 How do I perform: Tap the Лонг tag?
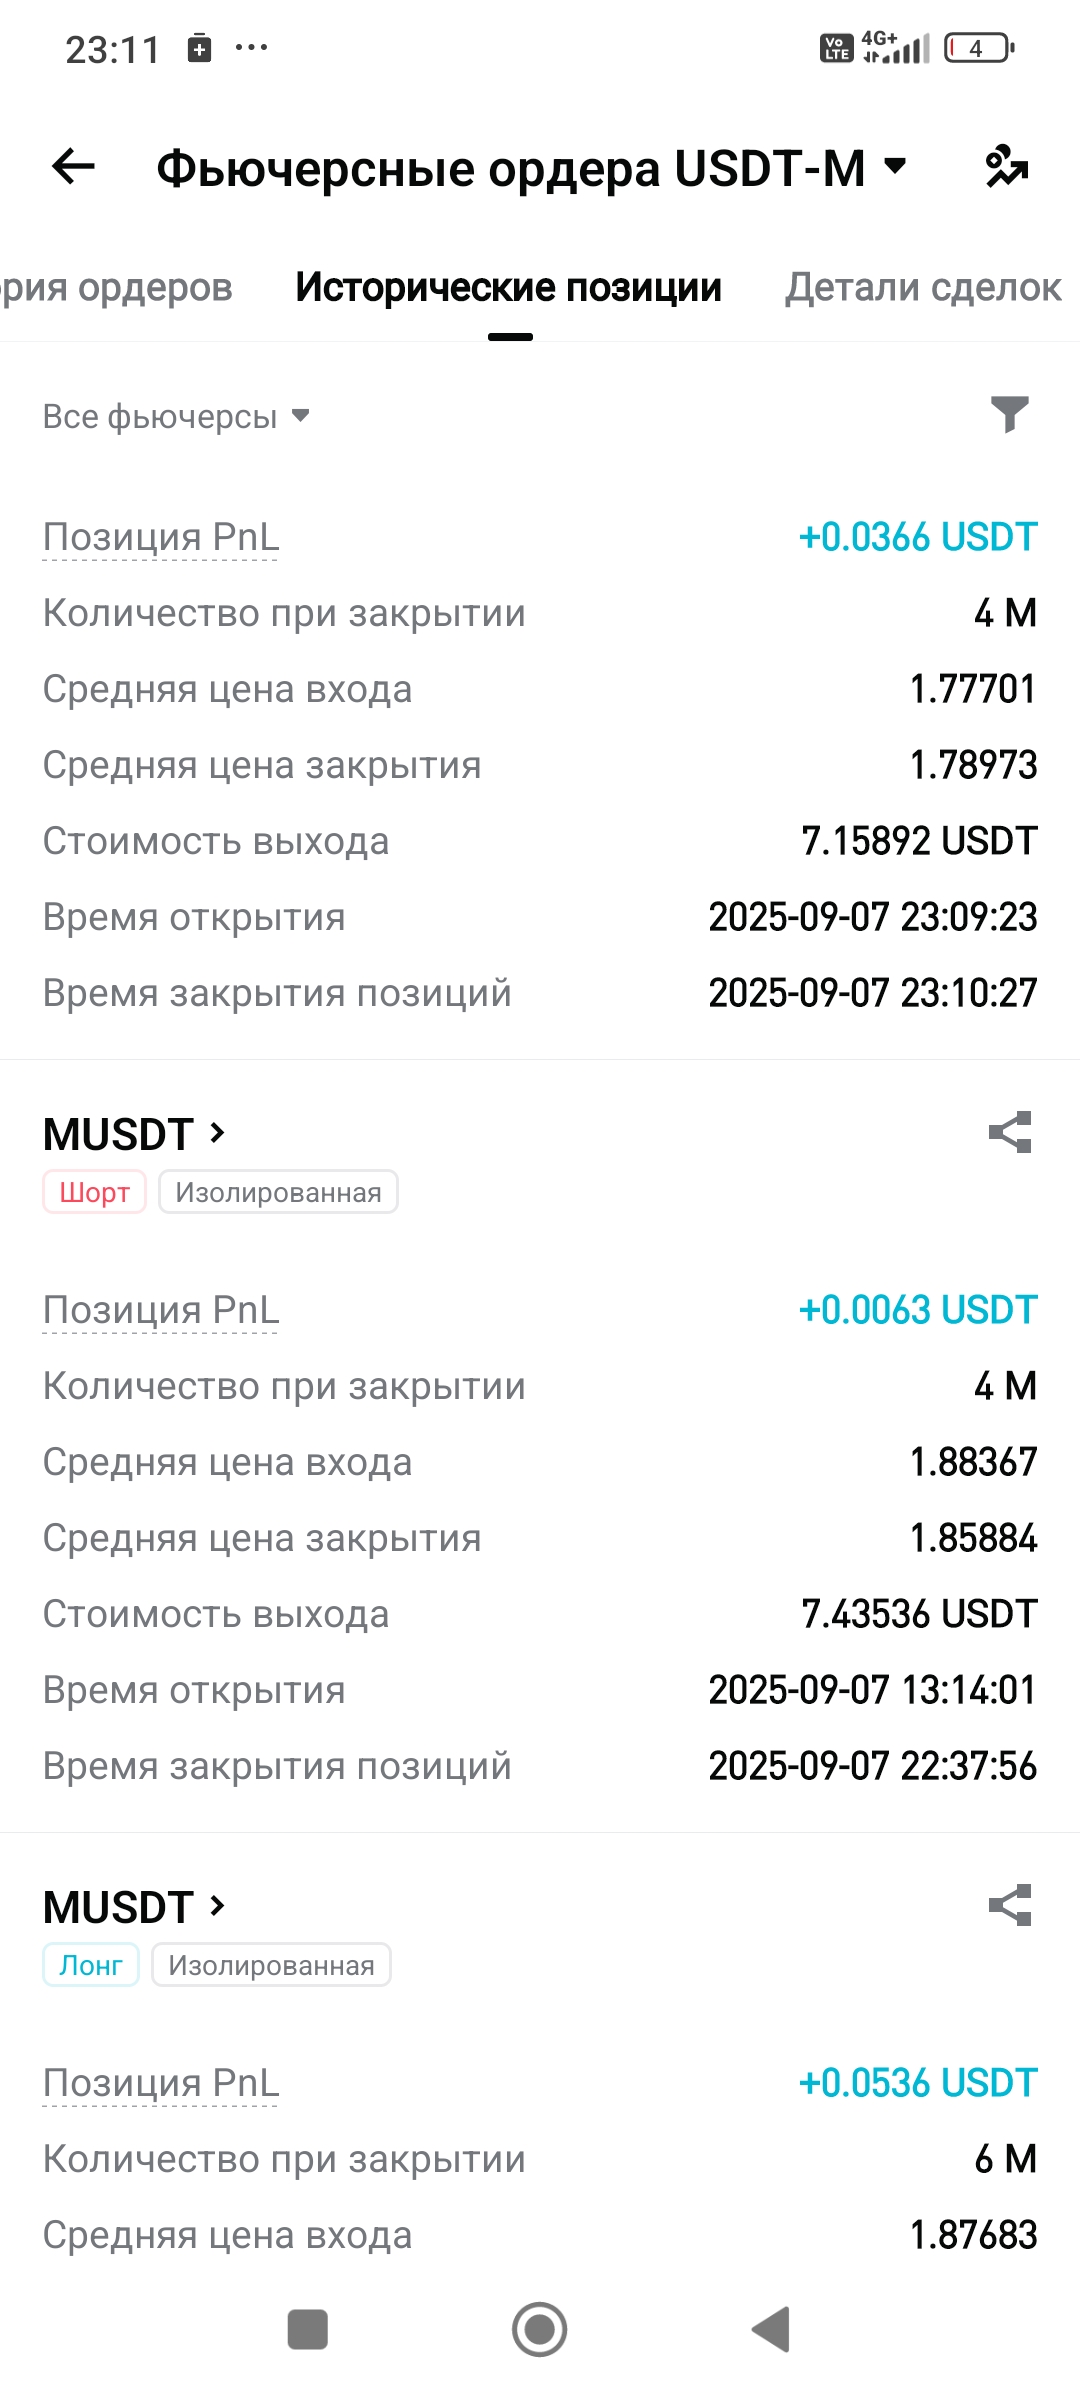(x=90, y=1965)
